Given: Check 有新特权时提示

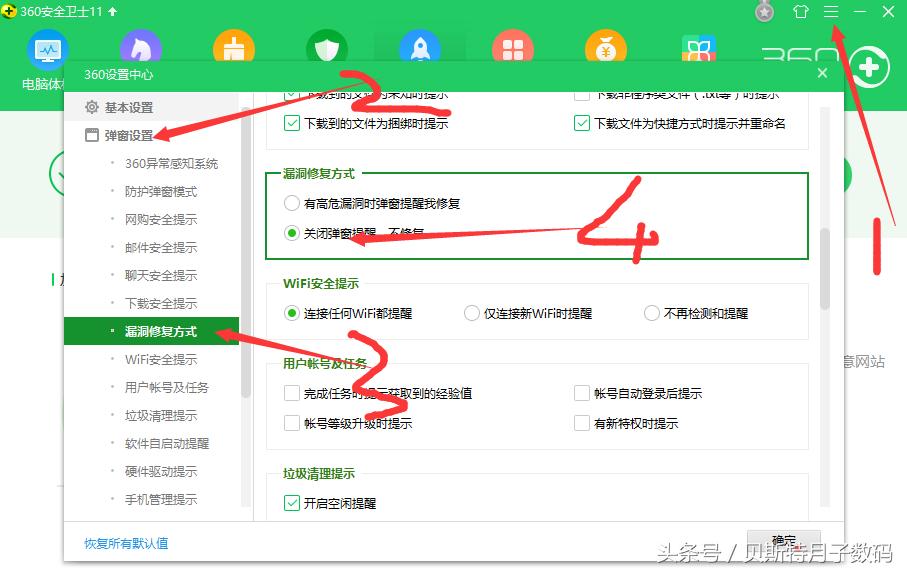Looking at the screenshot, I should 581,423.
